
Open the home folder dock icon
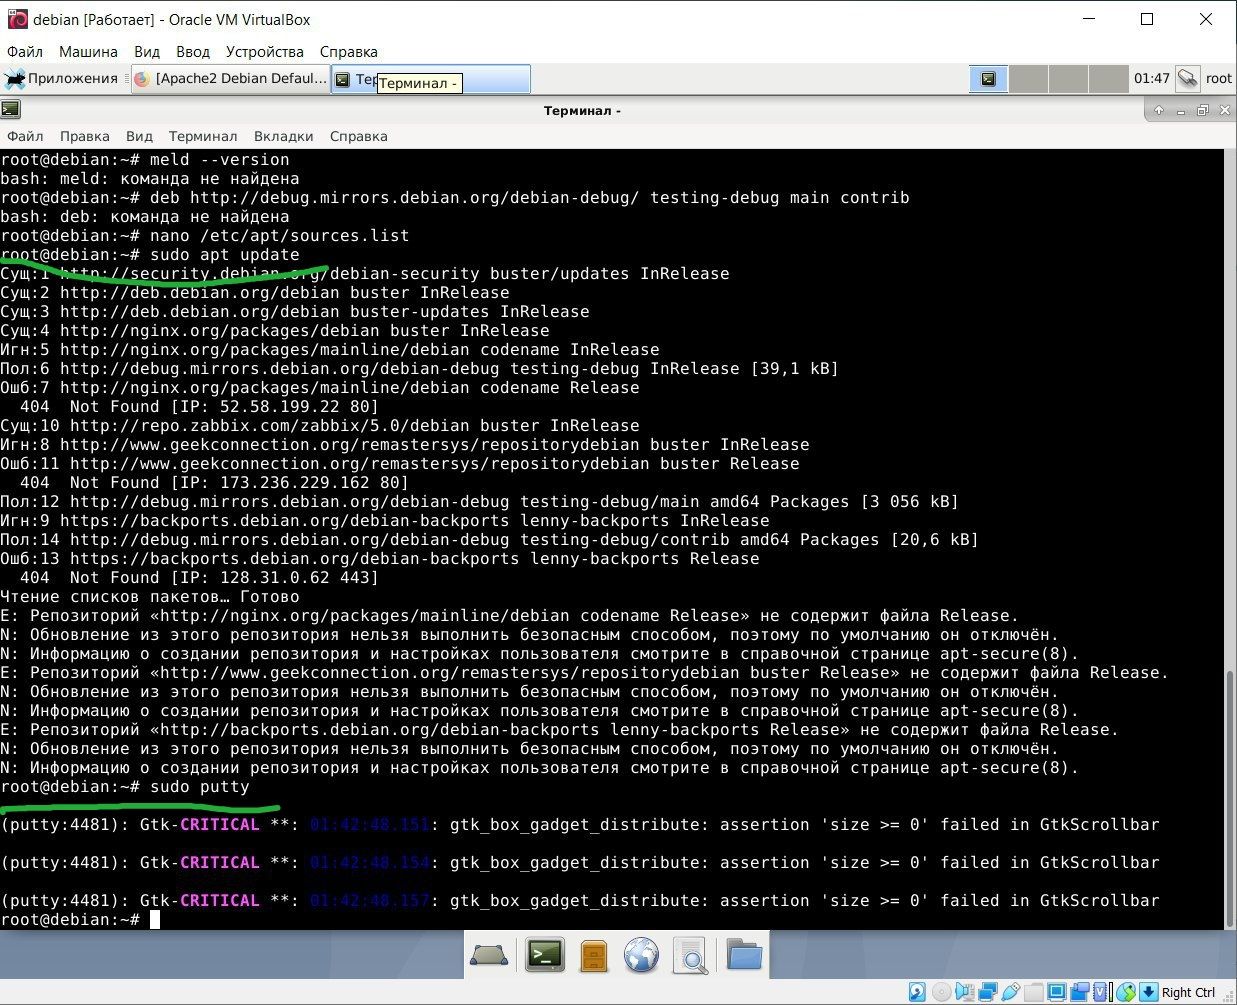pos(744,956)
